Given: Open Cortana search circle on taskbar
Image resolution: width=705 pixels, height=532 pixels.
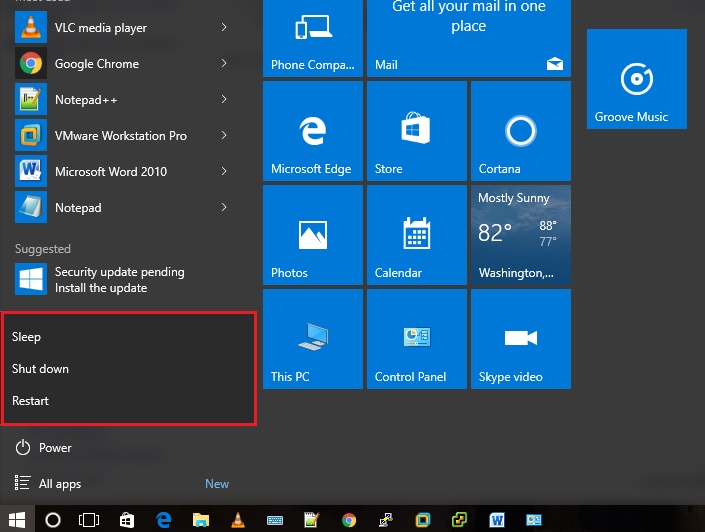Looking at the screenshot, I should click(53, 520).
